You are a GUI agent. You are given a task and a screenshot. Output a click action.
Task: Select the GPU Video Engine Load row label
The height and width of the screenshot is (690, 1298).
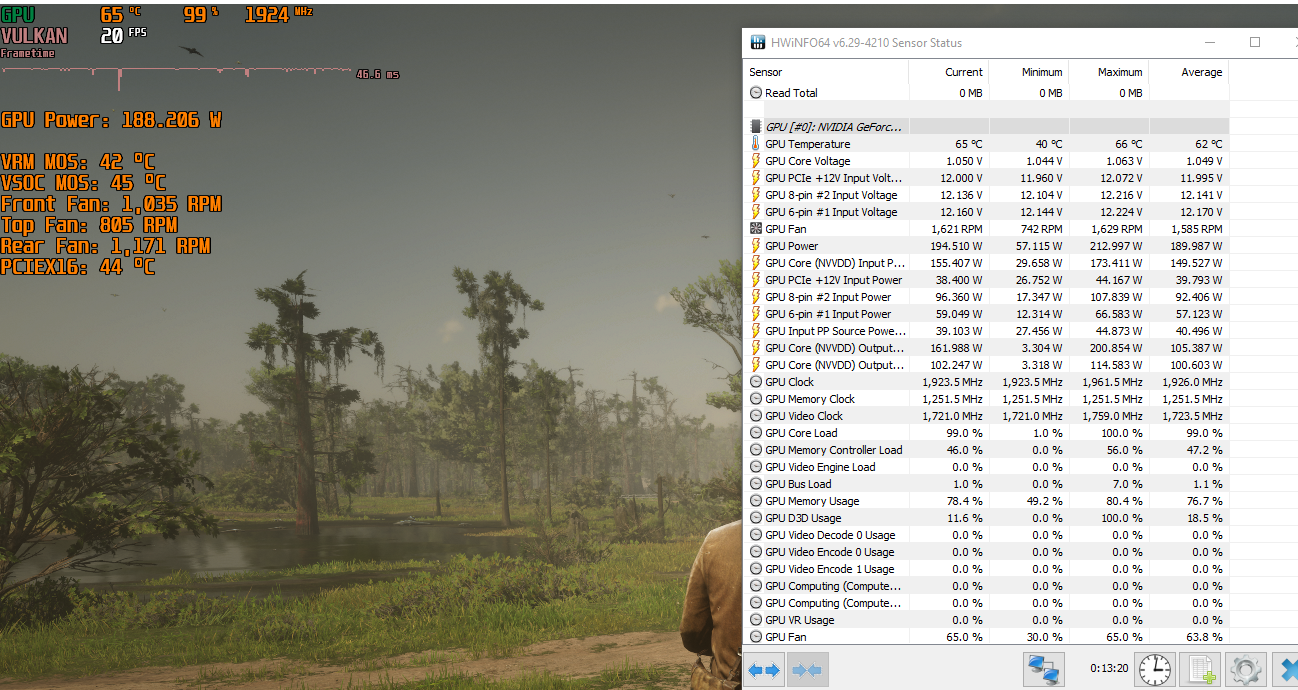pyautogui.click(x=820, y=467)
